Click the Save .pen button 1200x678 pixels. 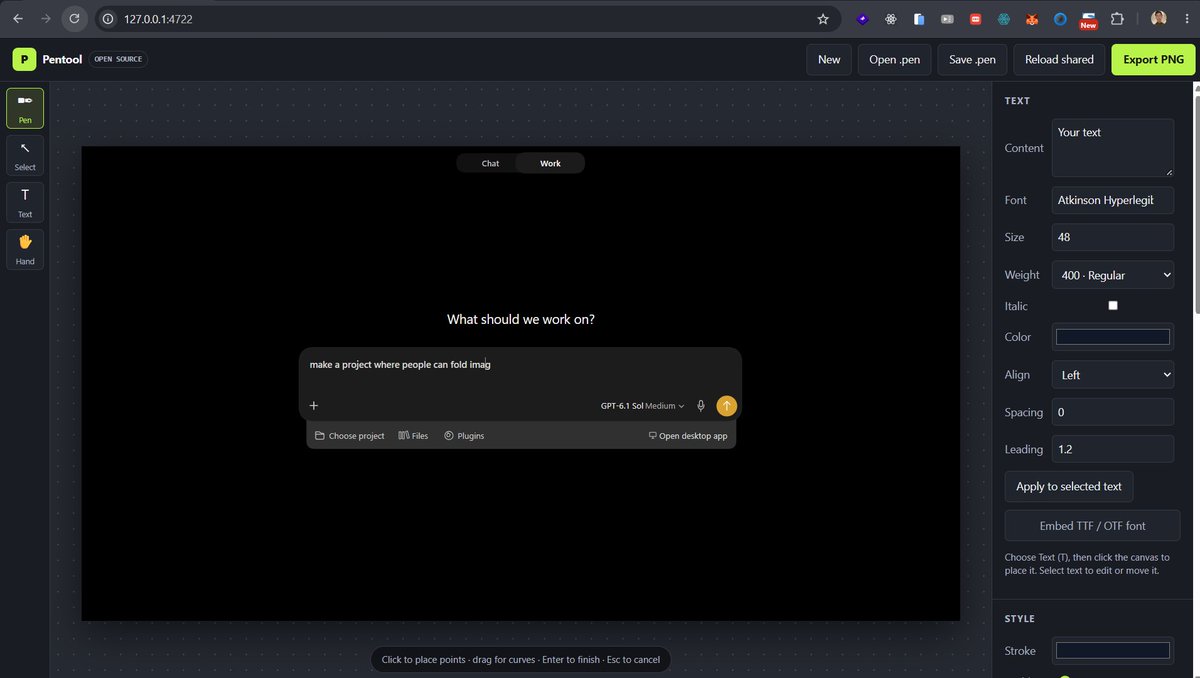(972, 59)
